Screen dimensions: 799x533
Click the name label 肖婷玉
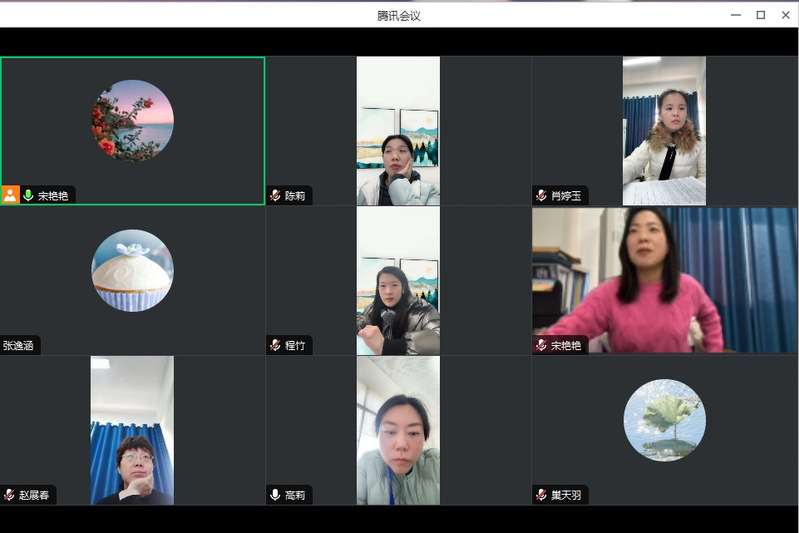coord(566,196)
